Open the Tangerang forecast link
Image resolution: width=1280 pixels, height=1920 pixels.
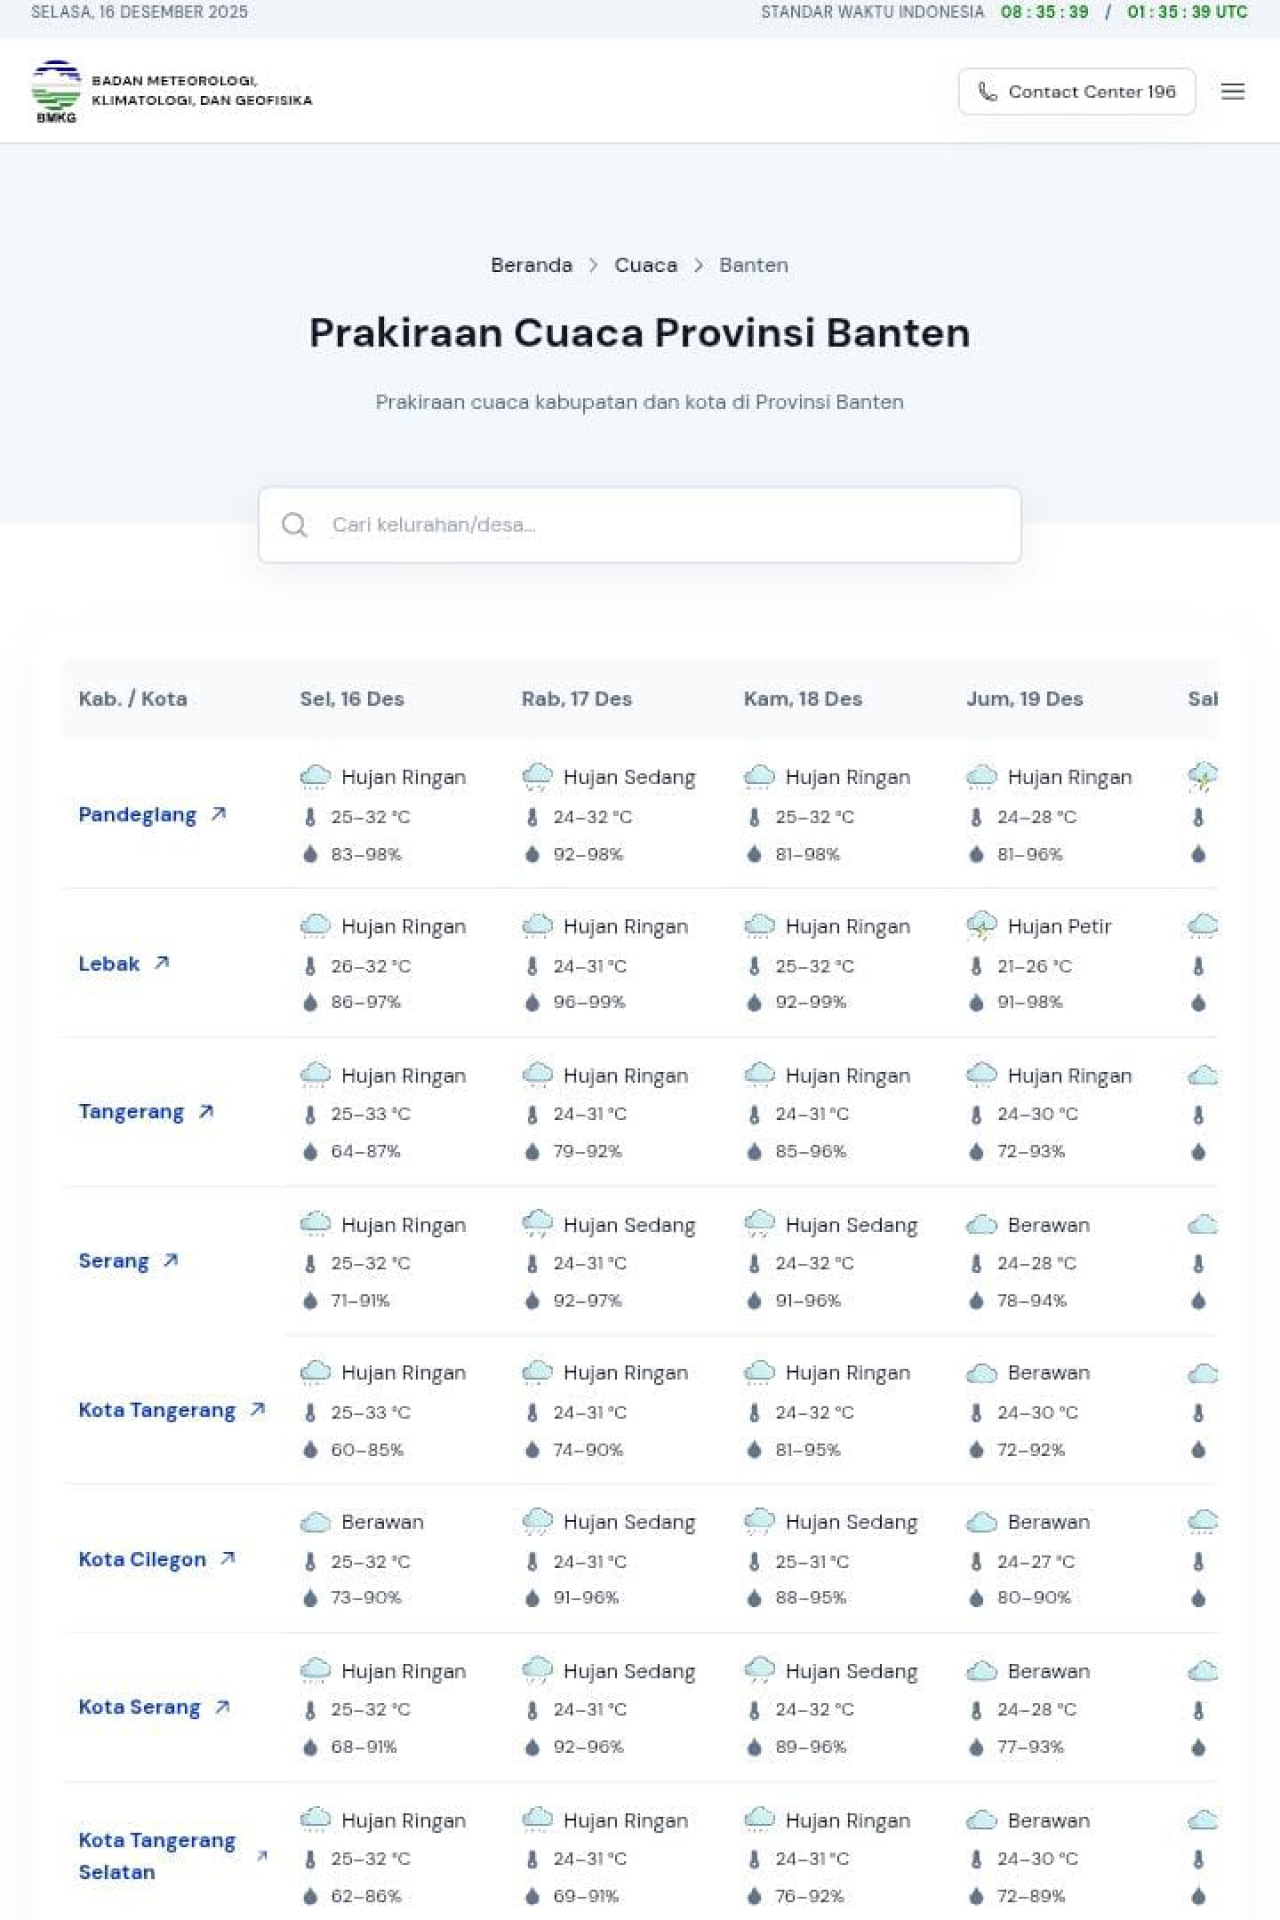(x=131, y=1112)
